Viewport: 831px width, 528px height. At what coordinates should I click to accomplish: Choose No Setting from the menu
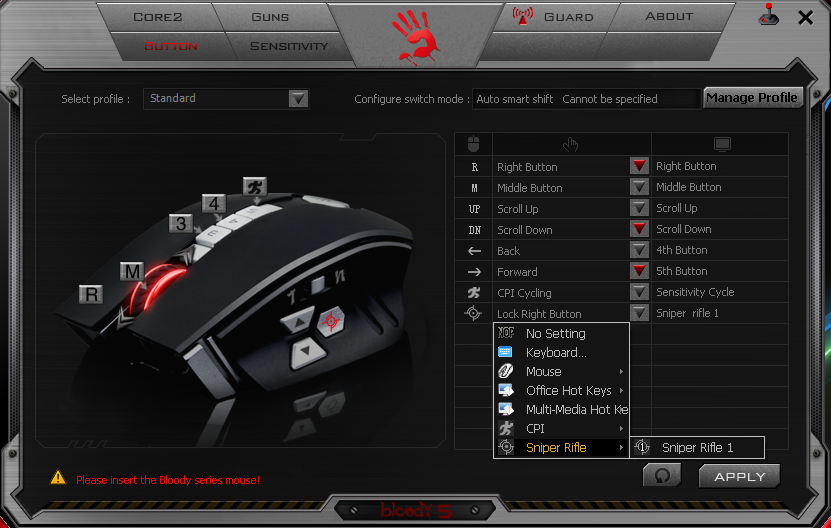tap(561, 333)
